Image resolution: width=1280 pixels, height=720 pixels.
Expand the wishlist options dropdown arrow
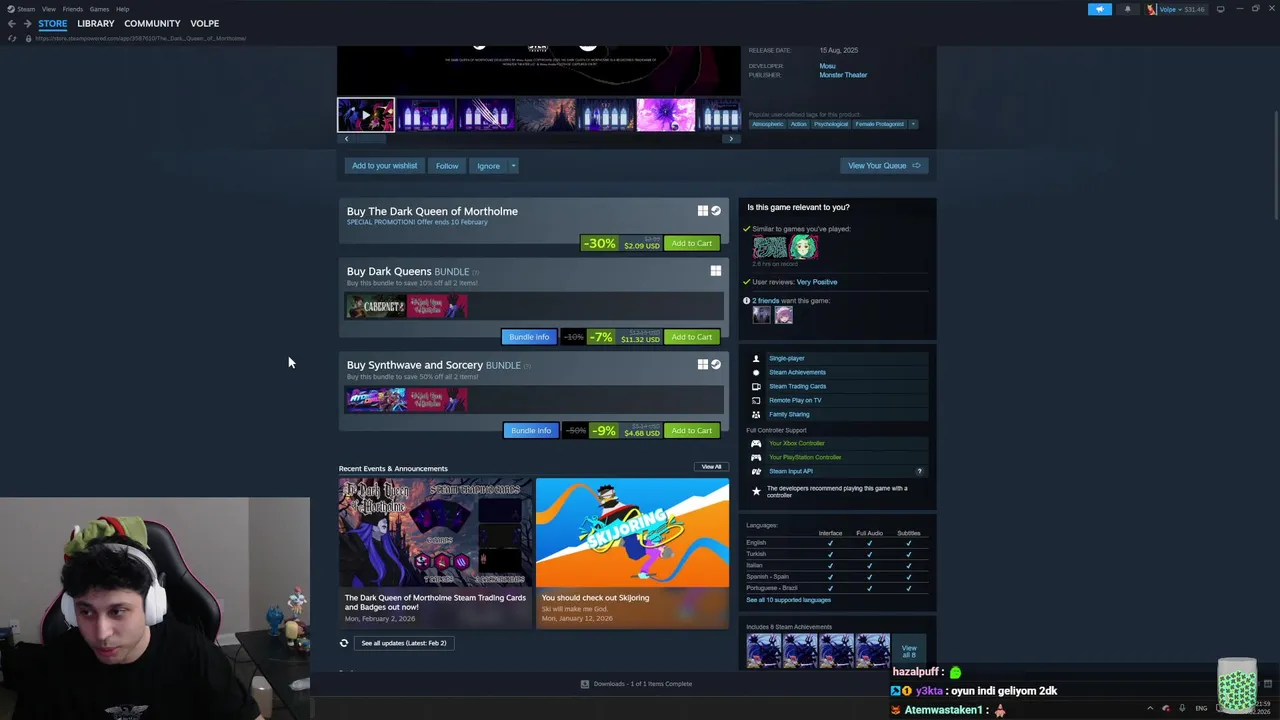pos(513,166)
